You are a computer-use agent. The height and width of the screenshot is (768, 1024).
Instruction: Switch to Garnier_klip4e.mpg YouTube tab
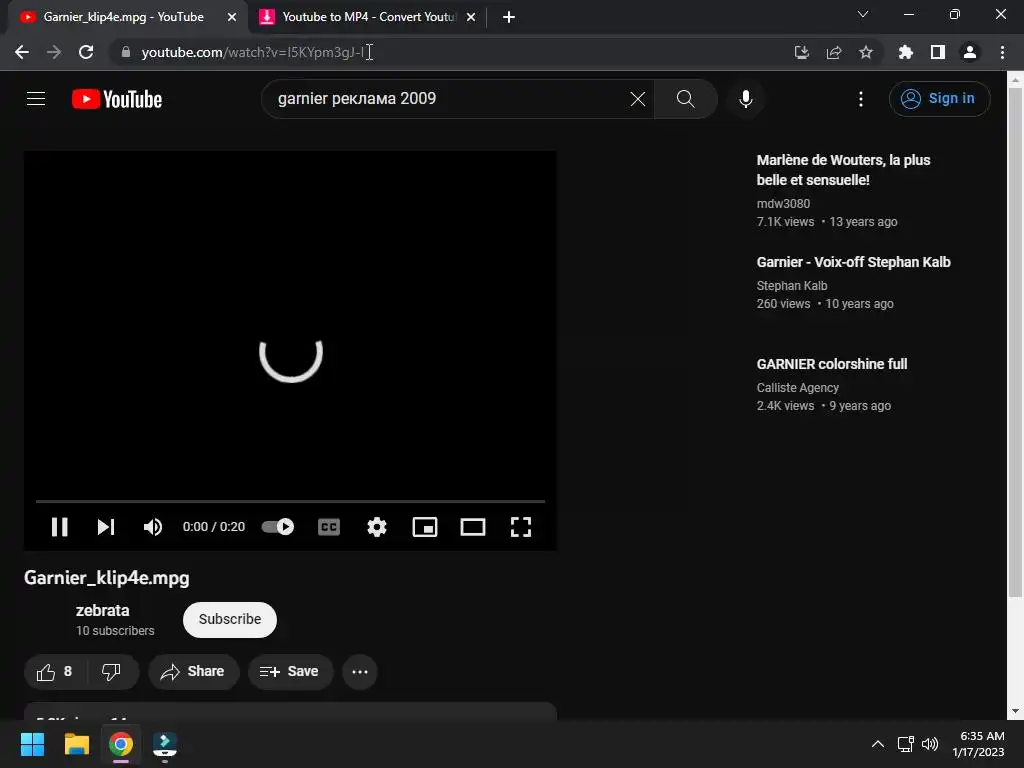124,17
